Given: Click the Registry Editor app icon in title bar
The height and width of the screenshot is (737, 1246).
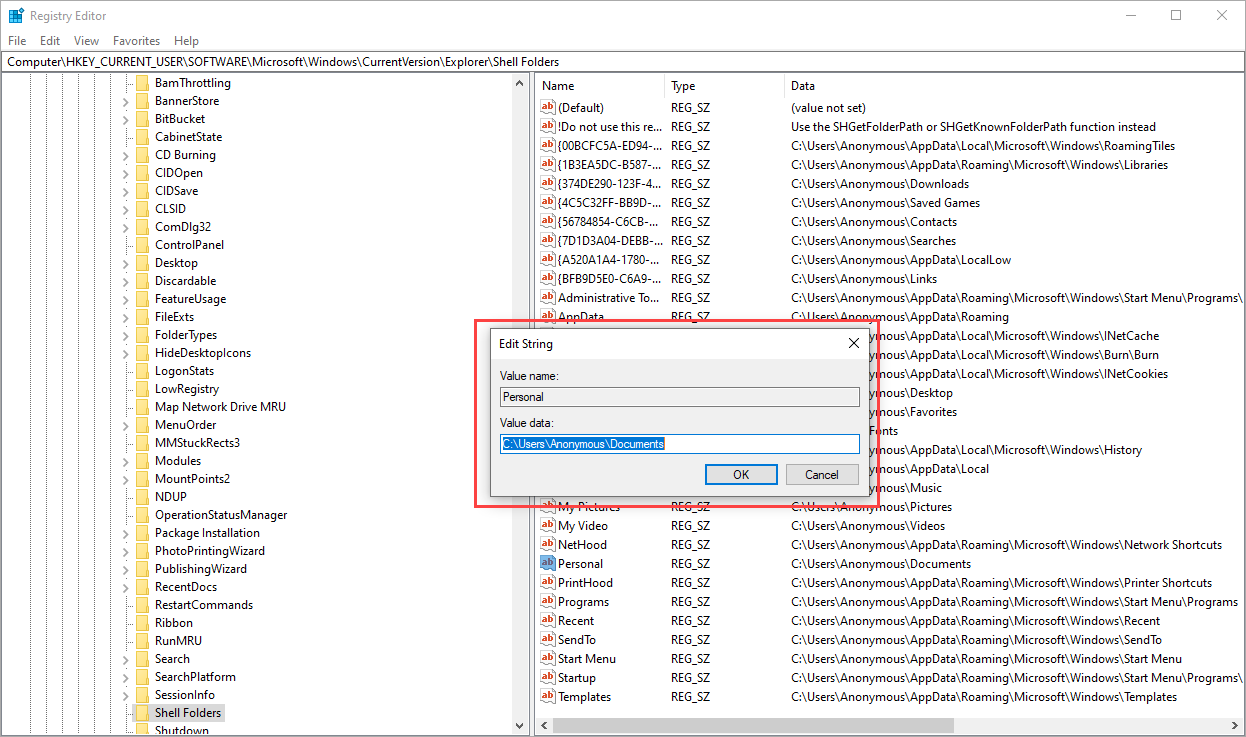Looking at the screenshot, I should 16,16.
